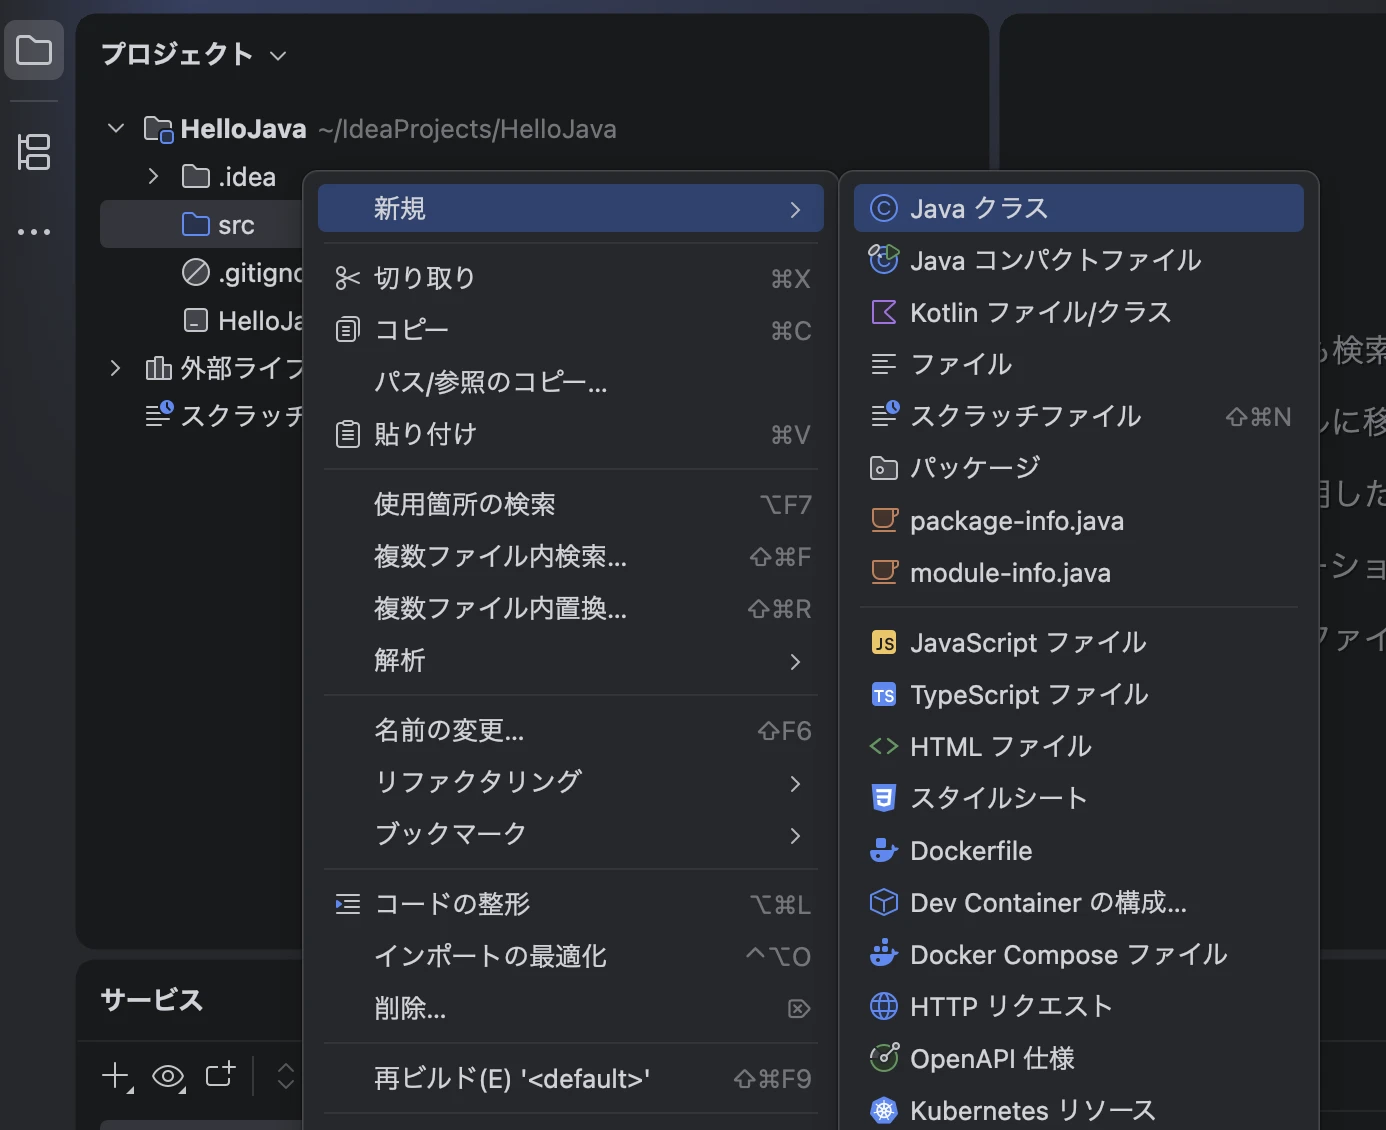Click the Dev Container の構成 cube icon
Screen dimensions: 1386x1130
(x=884, y=902)
